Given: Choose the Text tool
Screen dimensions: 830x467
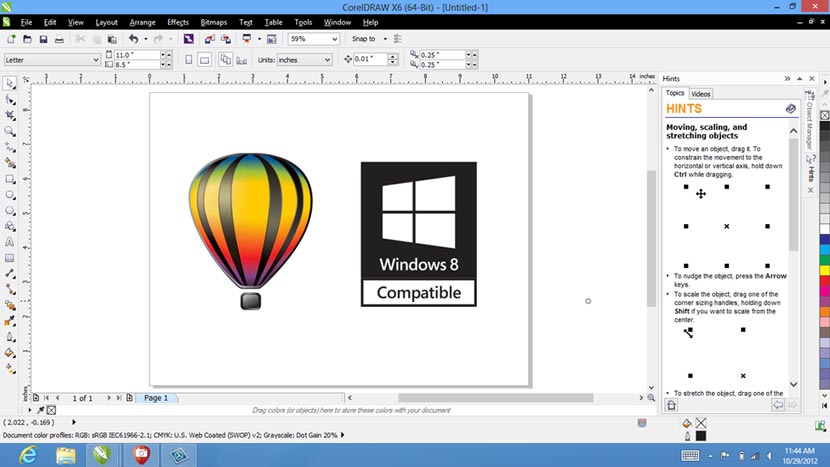Looking at the screenshot, I should click(10, 242).
